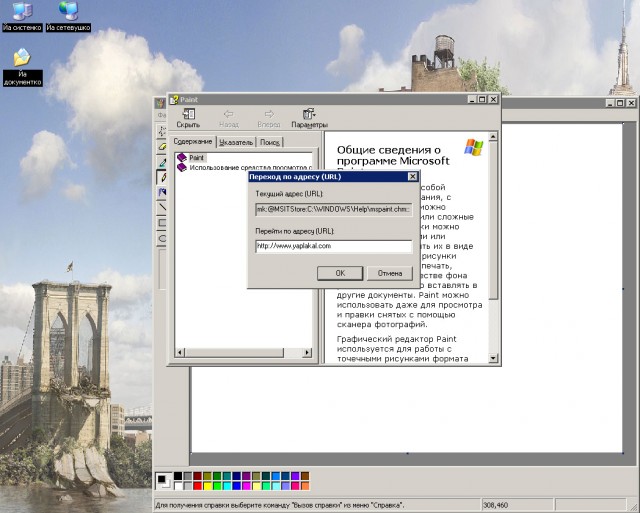640x513 pixels.
Task: Pick the white color swatch
Action: (178, 486)
